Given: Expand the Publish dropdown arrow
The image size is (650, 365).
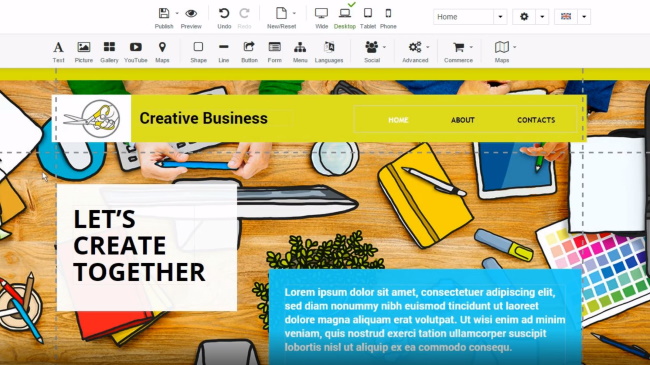Looking at the screenshot, I should (x=177, y=13).
